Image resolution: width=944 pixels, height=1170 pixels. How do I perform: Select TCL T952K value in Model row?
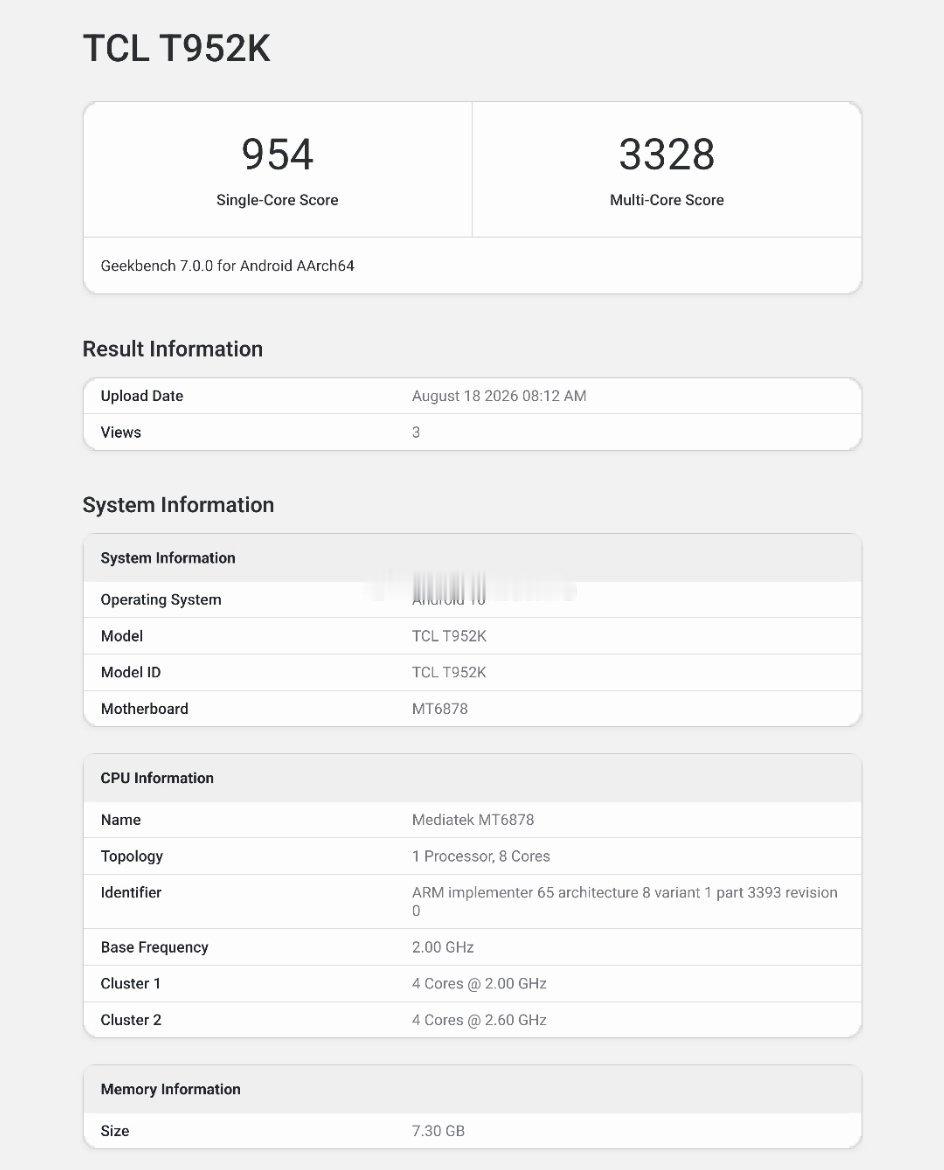(449, 636)
